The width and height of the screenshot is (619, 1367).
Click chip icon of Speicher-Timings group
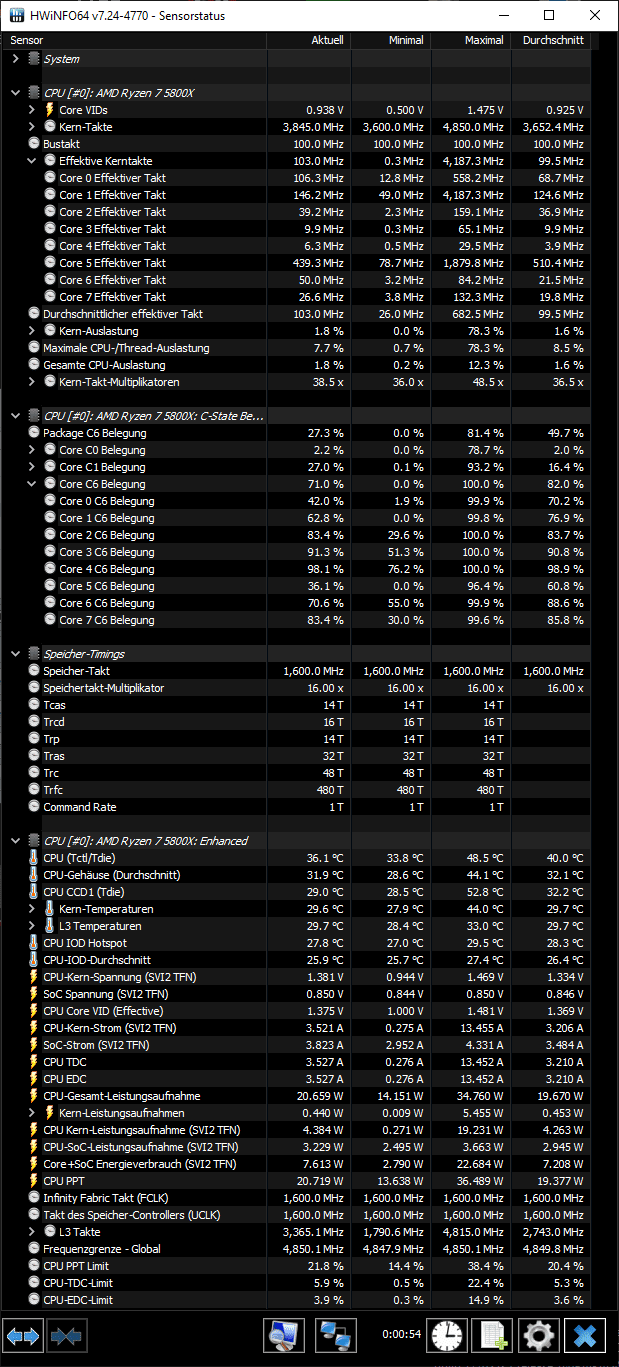[34, 653]
